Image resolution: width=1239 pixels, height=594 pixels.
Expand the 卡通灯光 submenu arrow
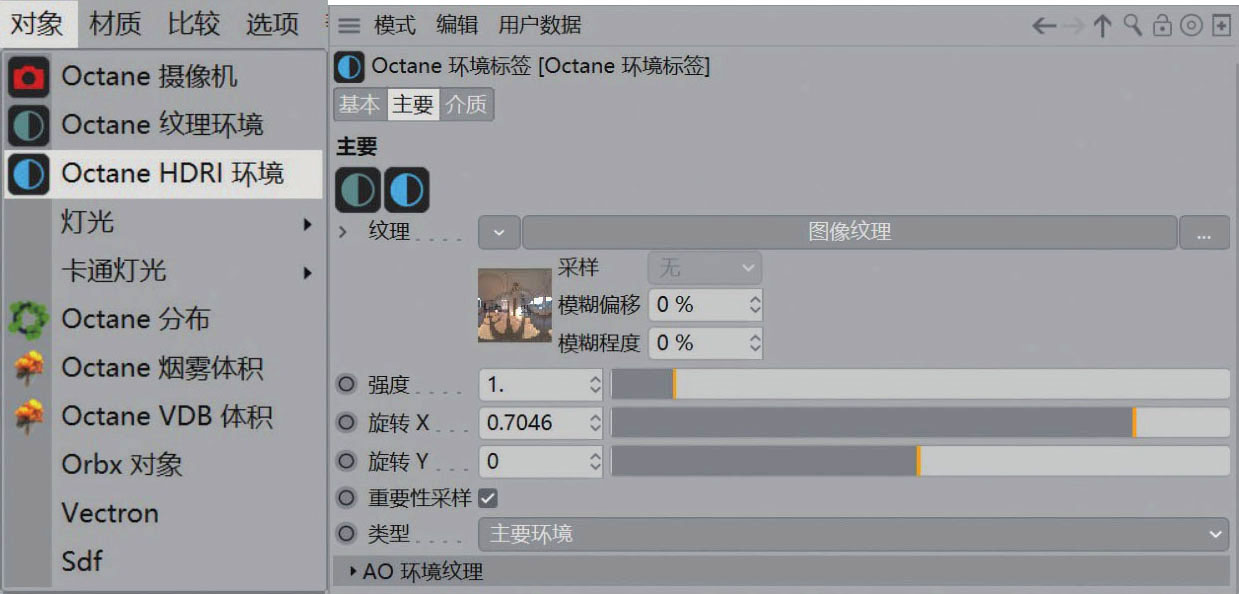(x=308, y=272)
